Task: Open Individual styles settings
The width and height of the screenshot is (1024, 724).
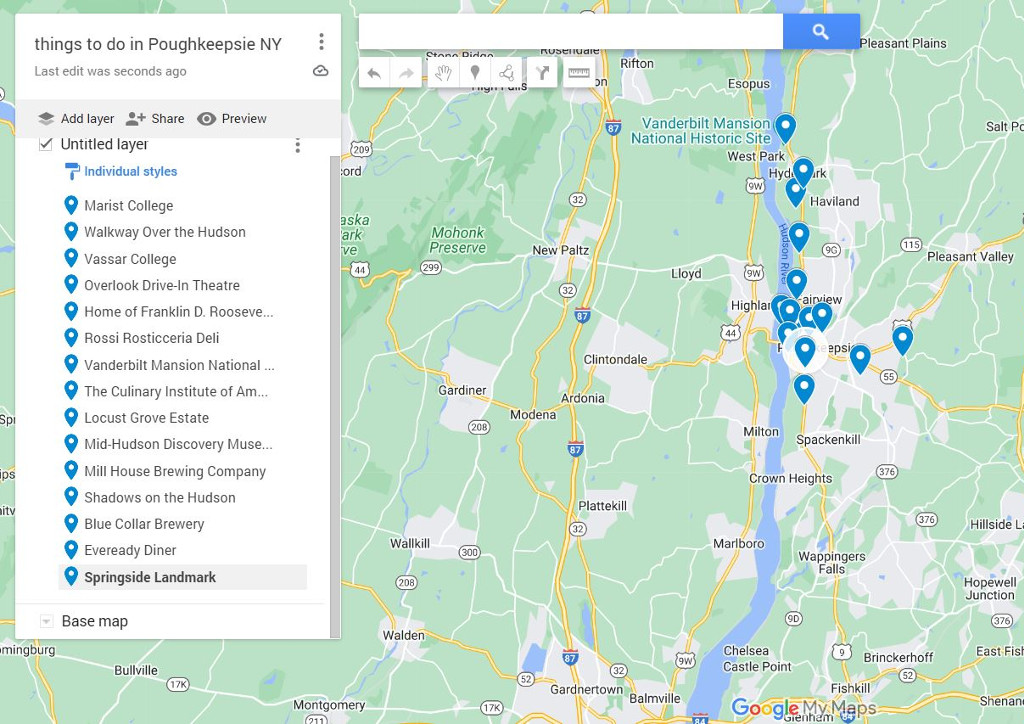Action: point(130,172)
